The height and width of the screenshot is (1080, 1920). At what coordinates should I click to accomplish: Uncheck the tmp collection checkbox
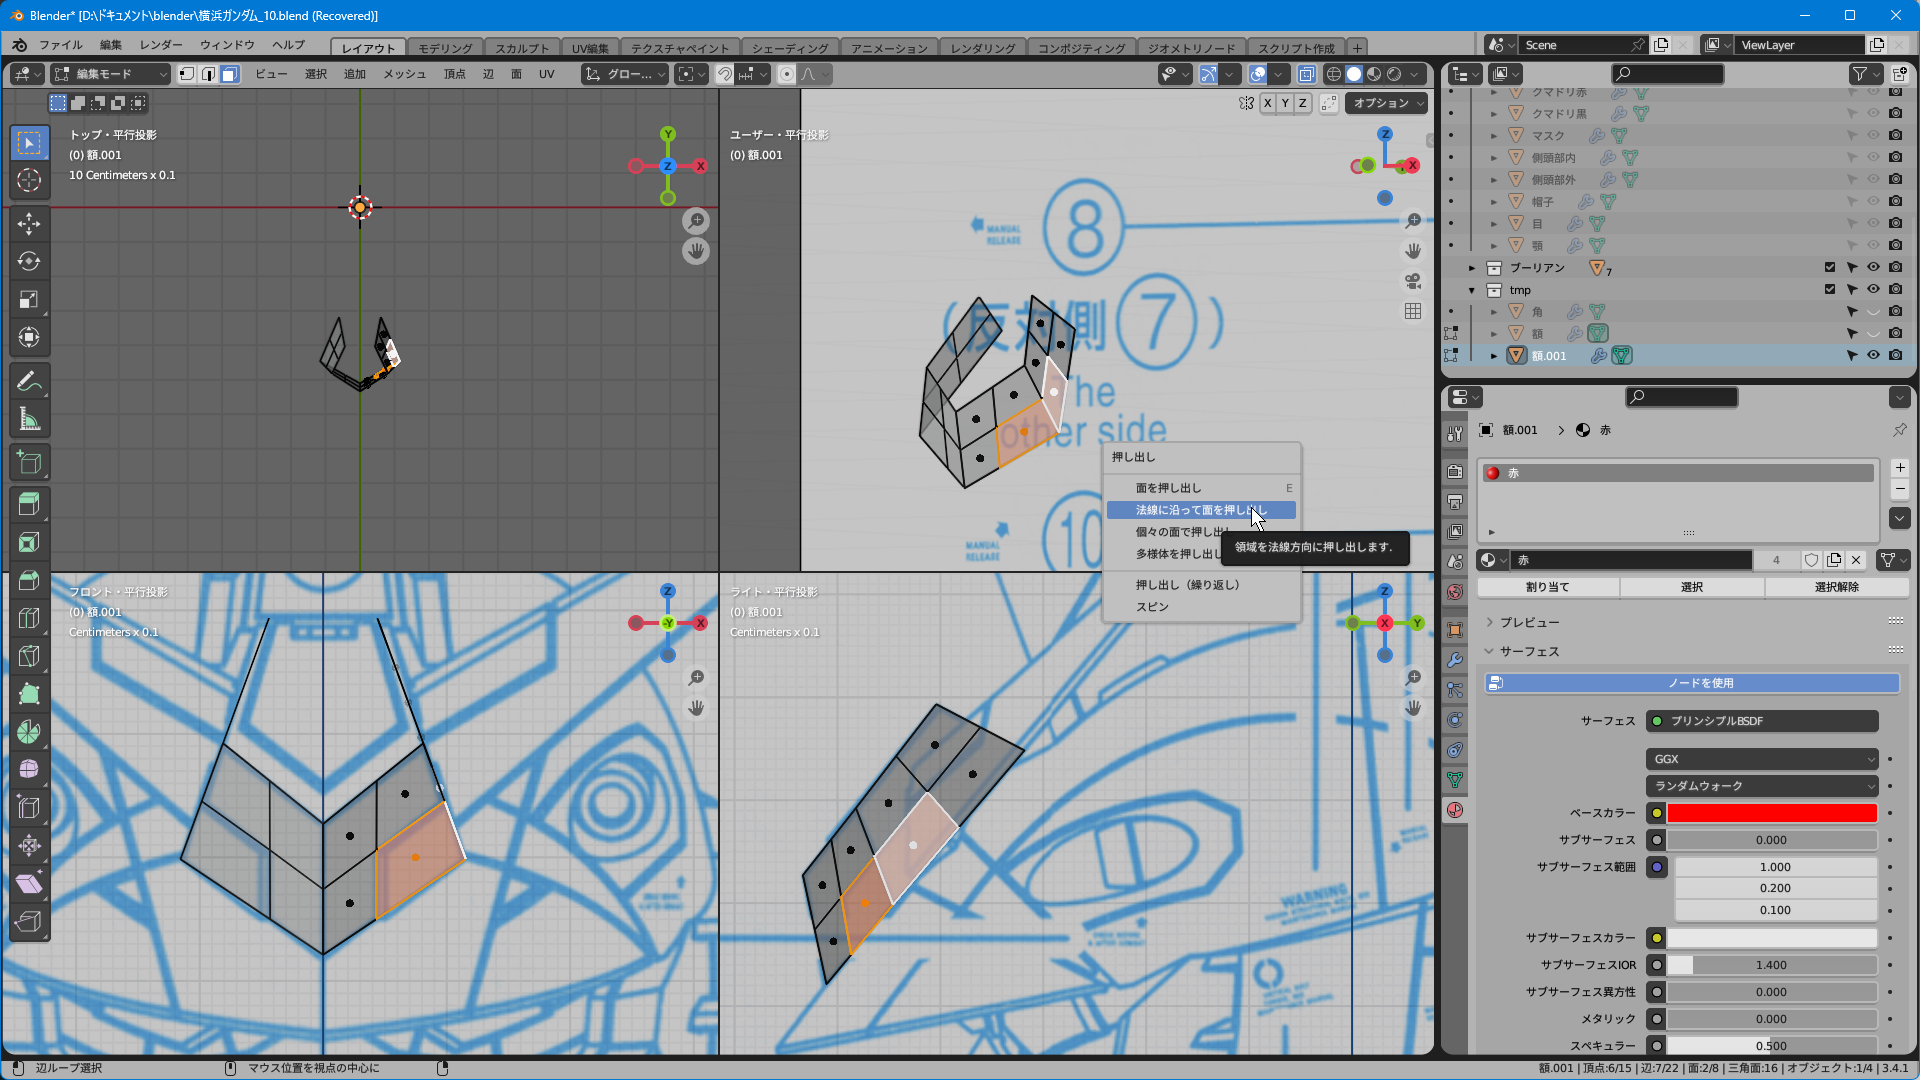pyautogui.click(x=1830, y=289)
